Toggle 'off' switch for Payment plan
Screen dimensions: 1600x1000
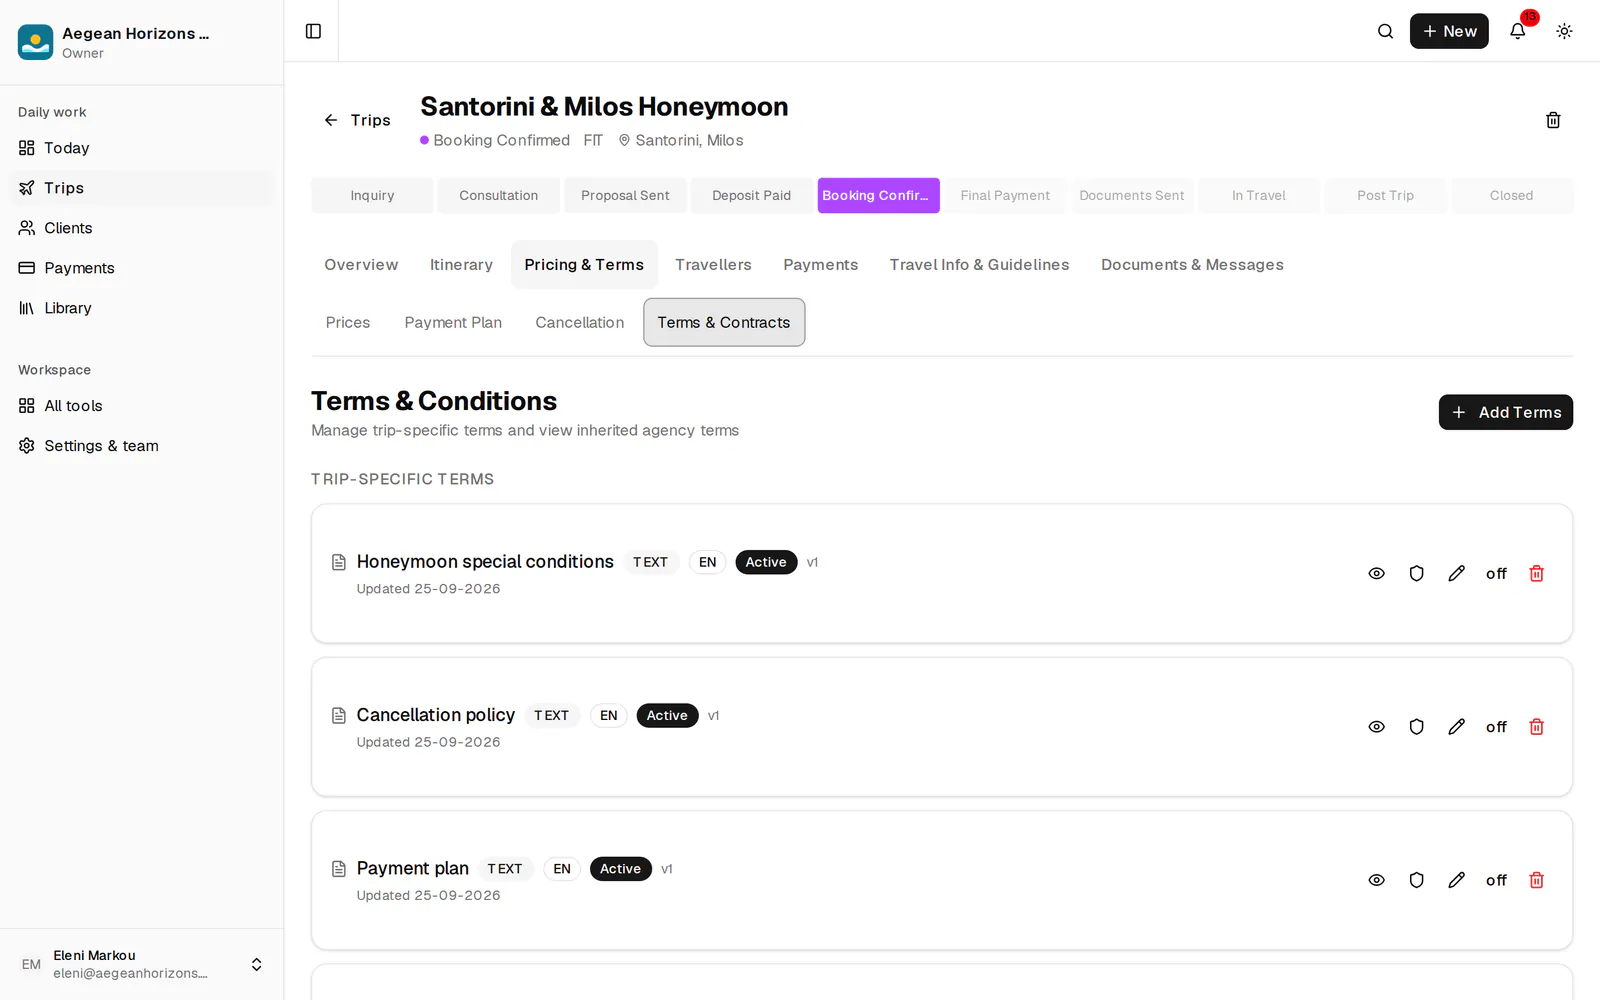click(1496, 880)
